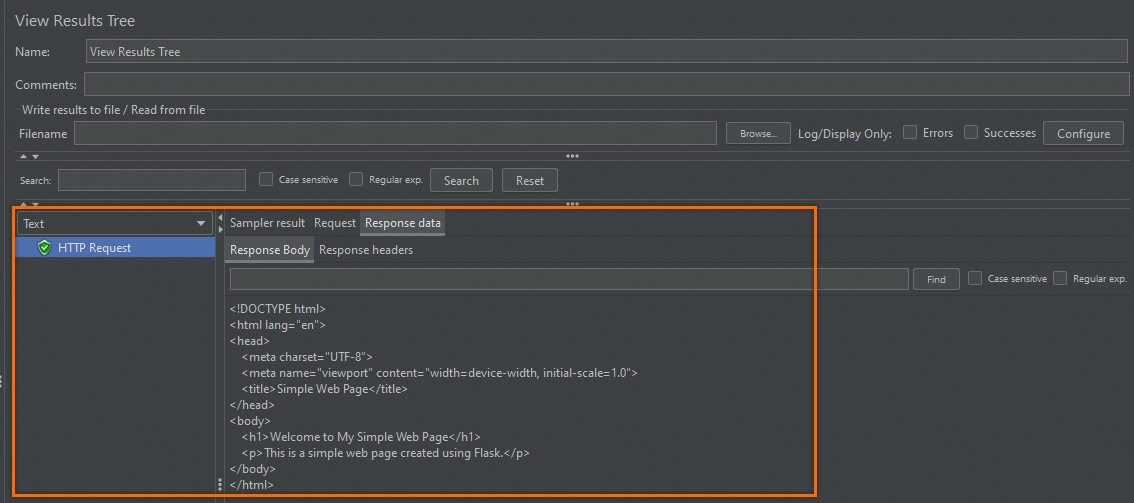Toggle Regular exp. next to Search field
Viewport: 1134px width, 503px height.
click(x=356, y=179)
